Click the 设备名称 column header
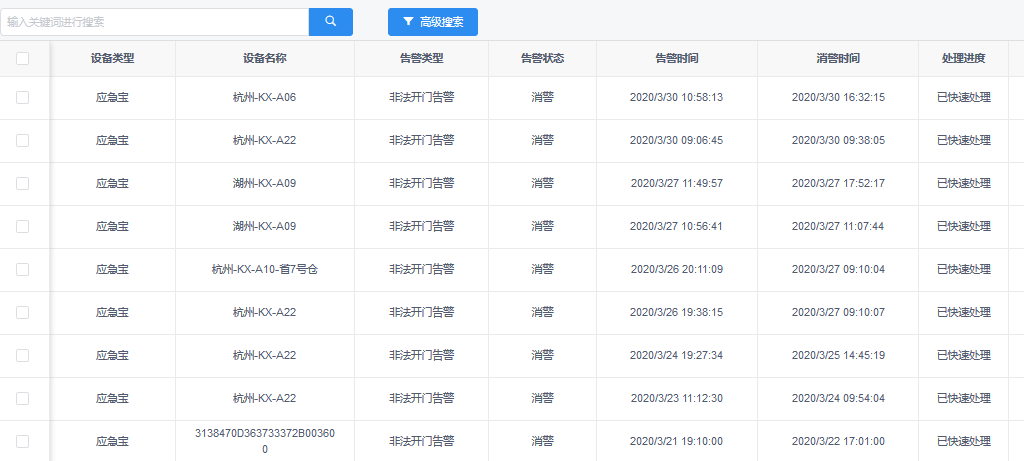This screenshot has width=1024, height=461. coord(265,59)
